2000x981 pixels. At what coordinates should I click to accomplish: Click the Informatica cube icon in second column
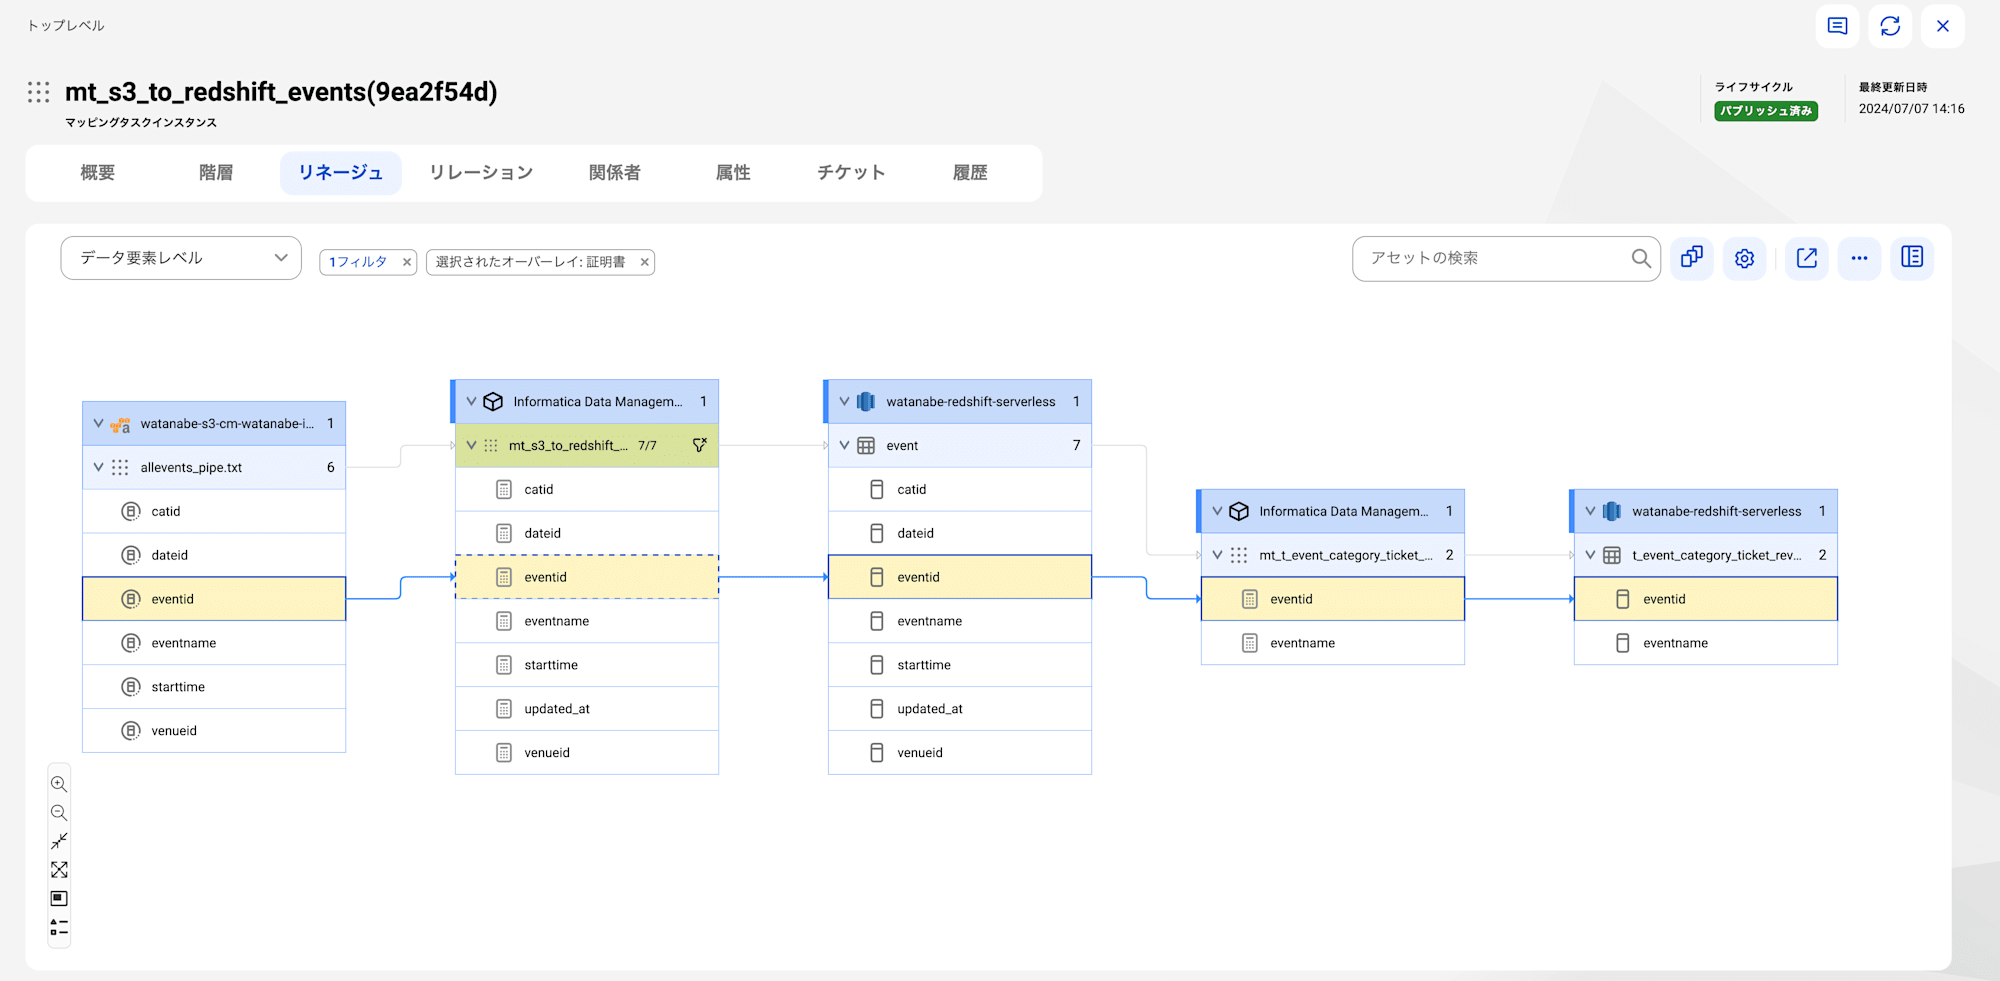[x=493, y=402]
